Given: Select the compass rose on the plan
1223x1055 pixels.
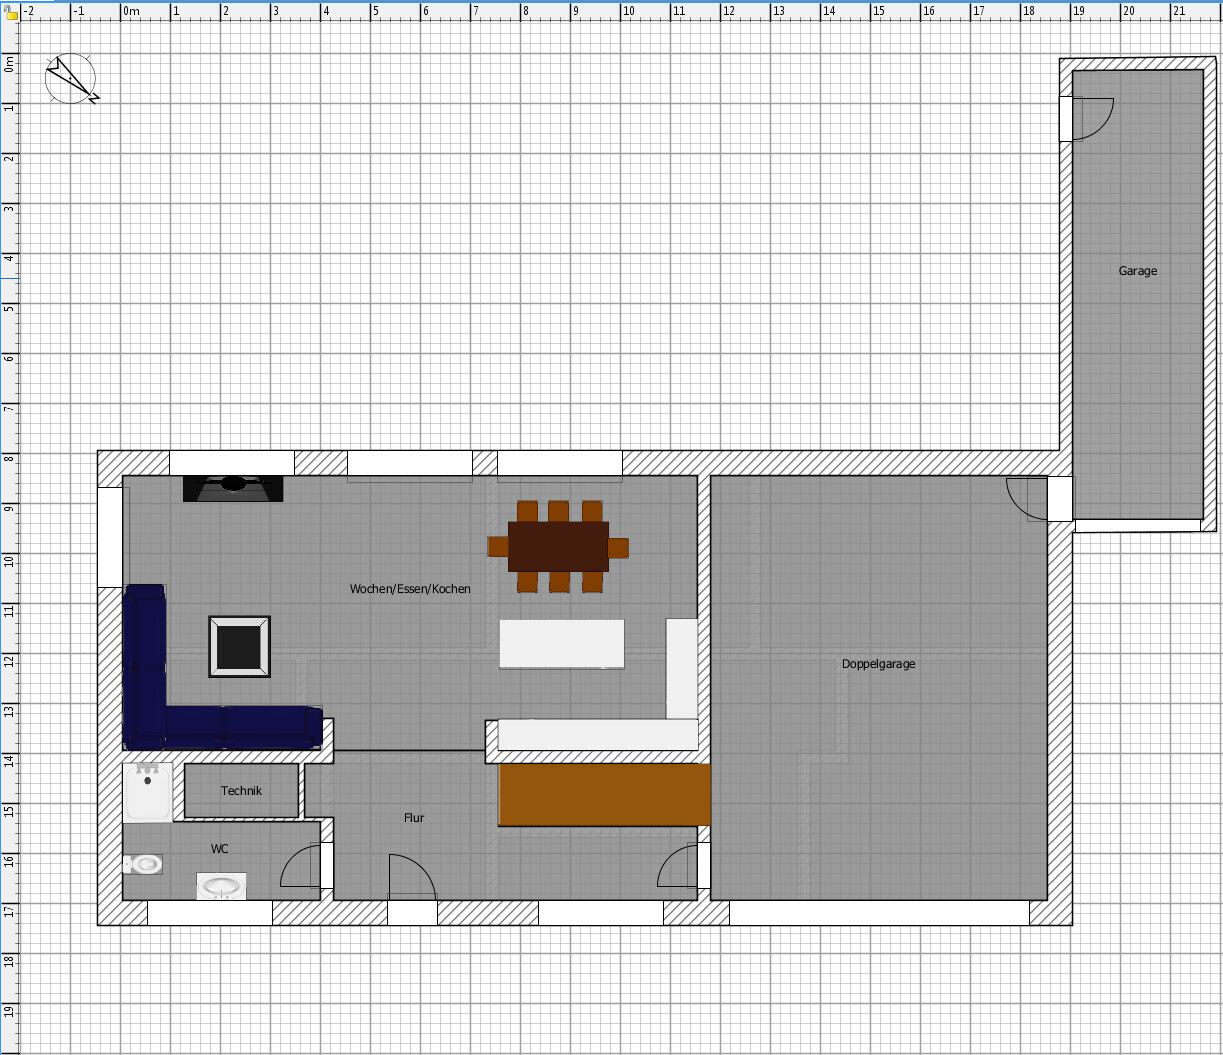Looking at the screenshot, I should [71, 78].
